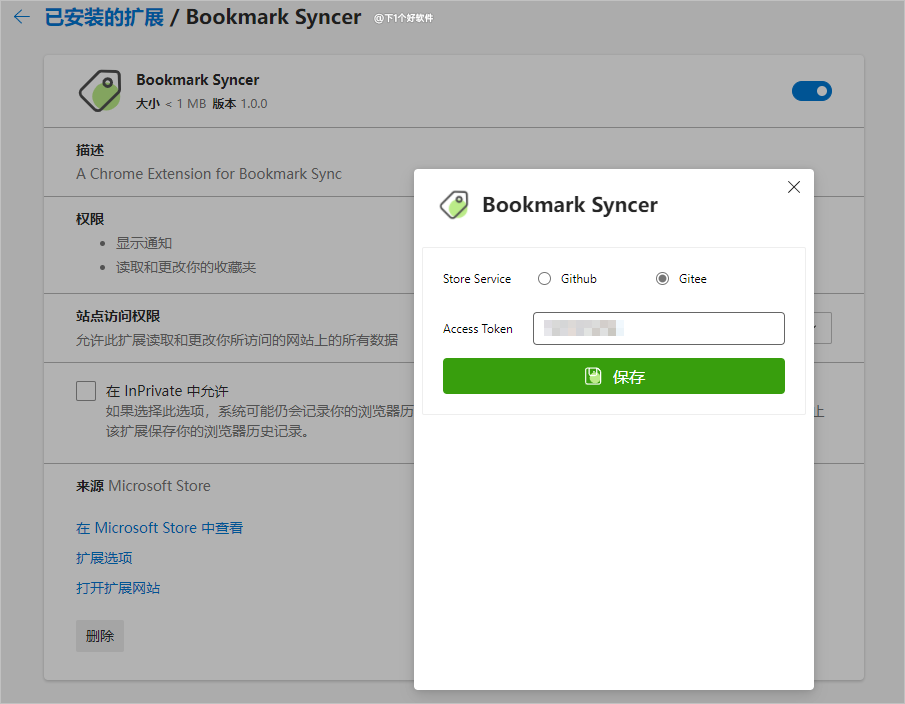Open the 扩展选项 link
This screenshot has height=704, width=905.
(104, 558)
